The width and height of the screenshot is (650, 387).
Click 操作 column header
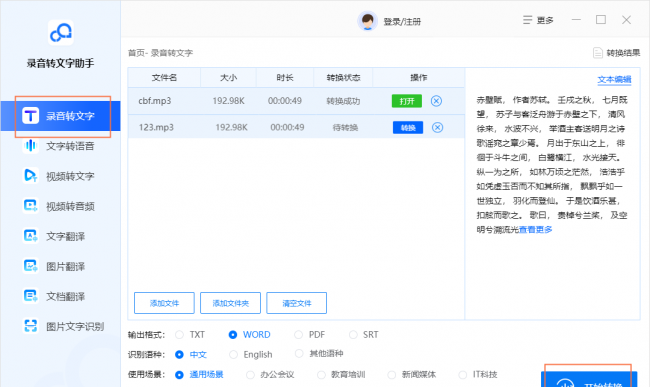[419, 77]
